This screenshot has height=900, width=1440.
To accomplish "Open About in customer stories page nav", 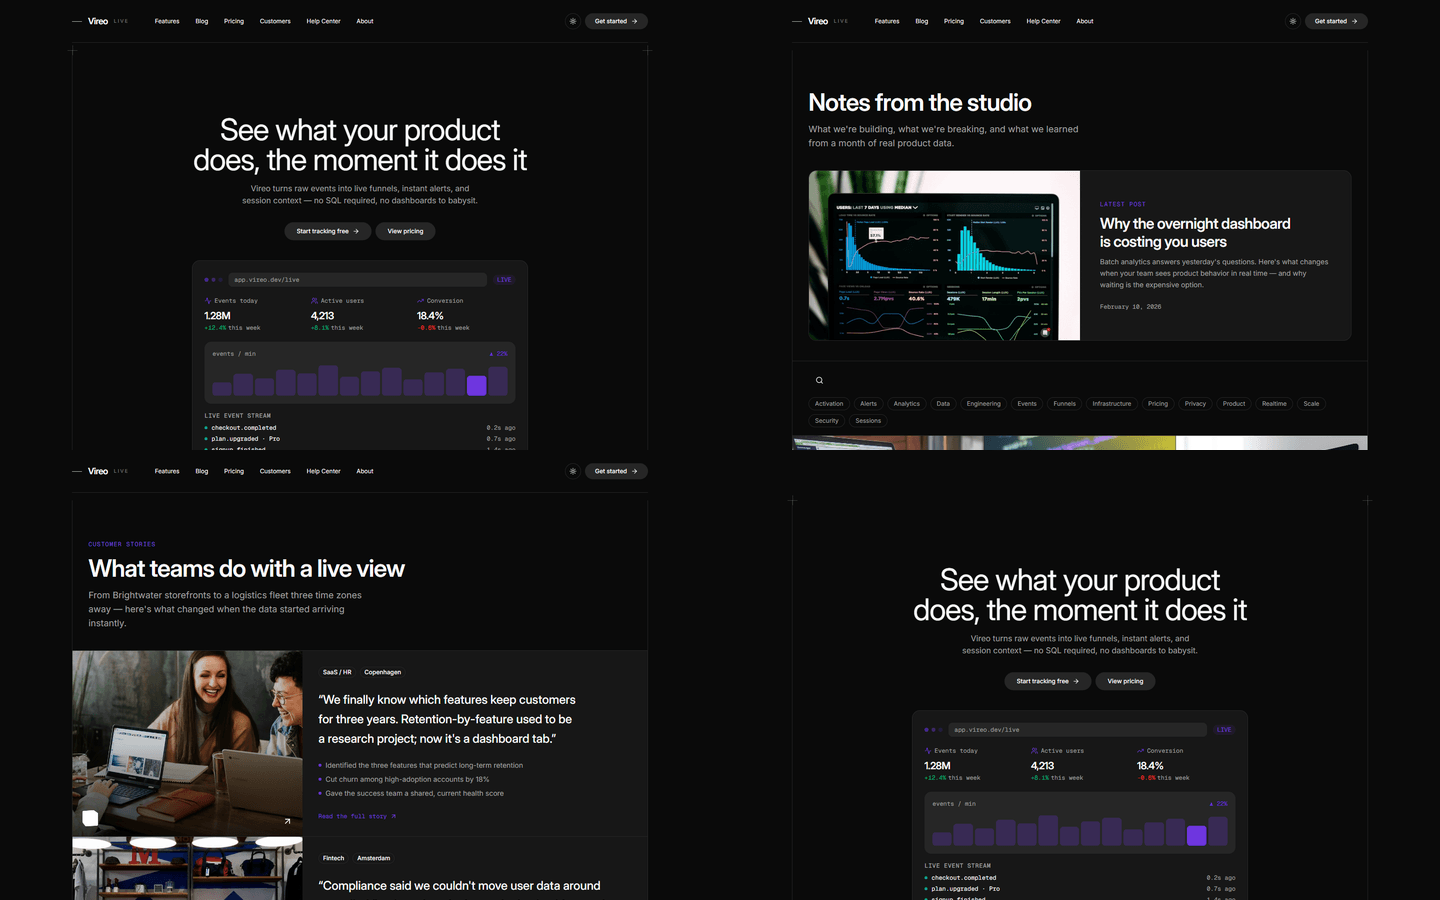I will [x=365, y=471].
